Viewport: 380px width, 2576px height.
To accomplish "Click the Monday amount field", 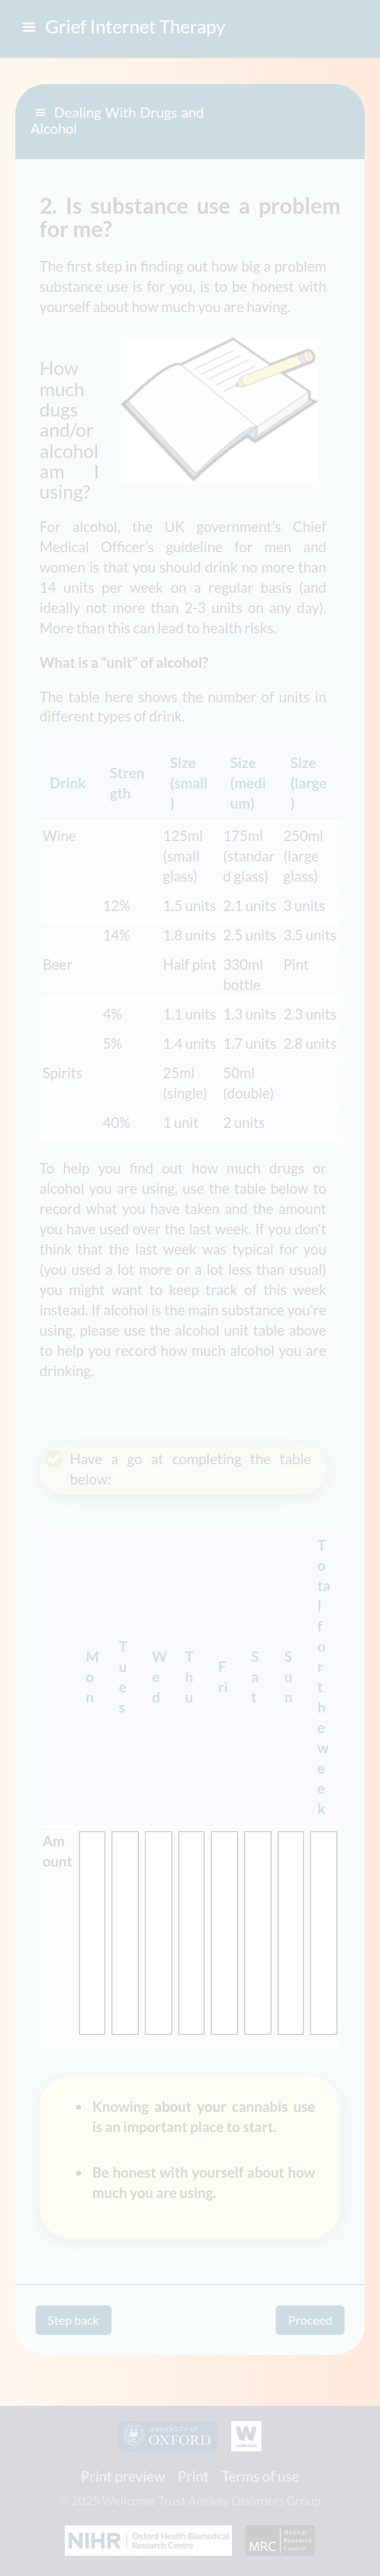I will point(92,1932).
